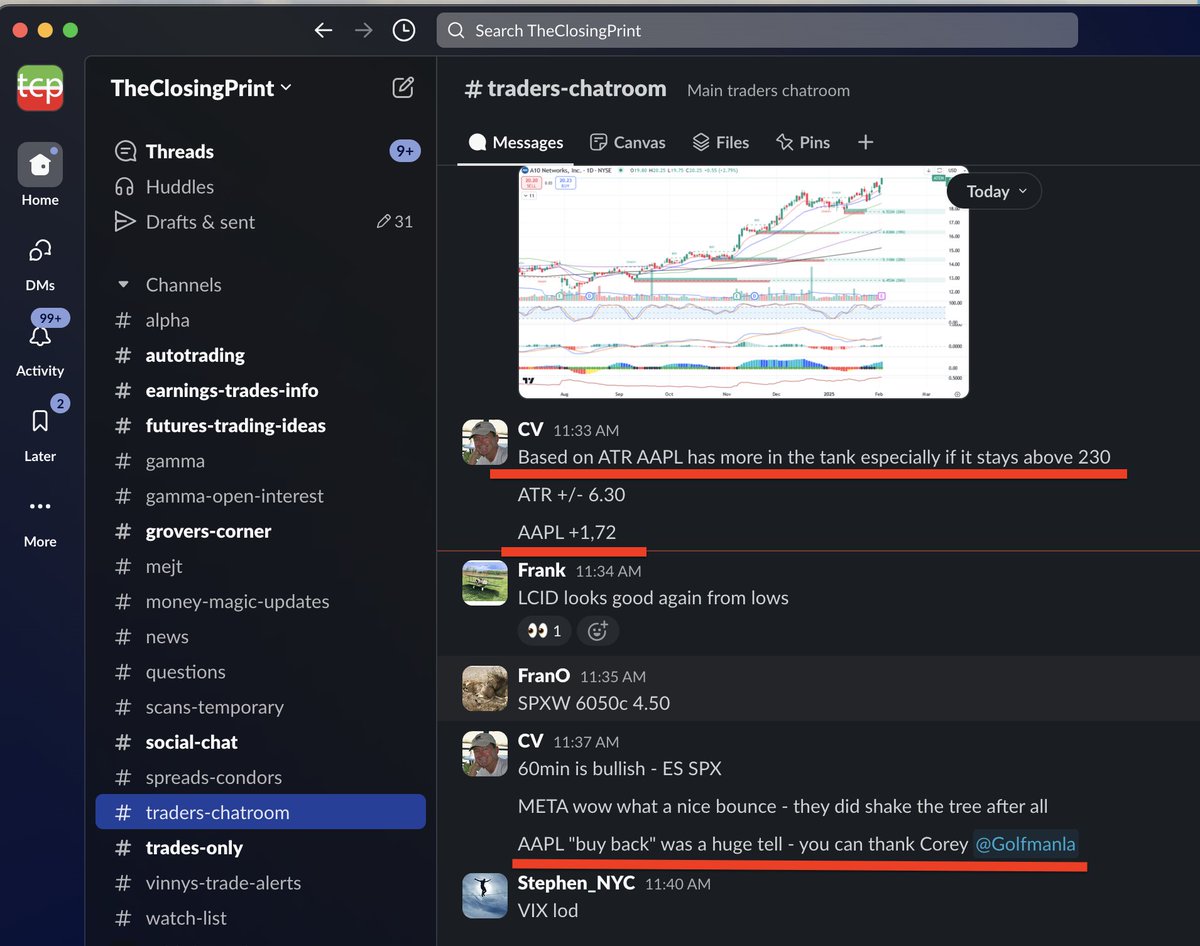Image resolution: width=1200 pixels, height=946 pixels.
Task: Open the traders-chatroom channel details header
Action: coord(567,89)
